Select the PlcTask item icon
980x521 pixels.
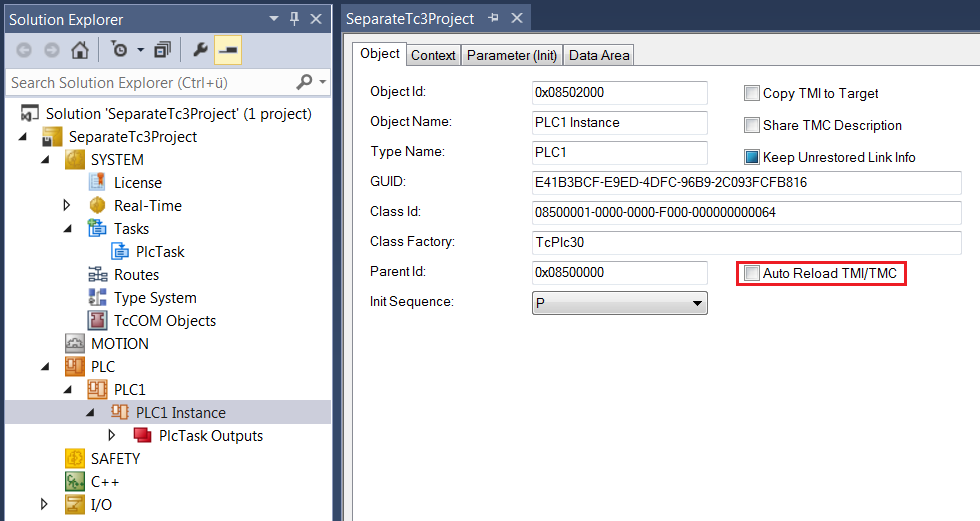(x=120, y=252)
